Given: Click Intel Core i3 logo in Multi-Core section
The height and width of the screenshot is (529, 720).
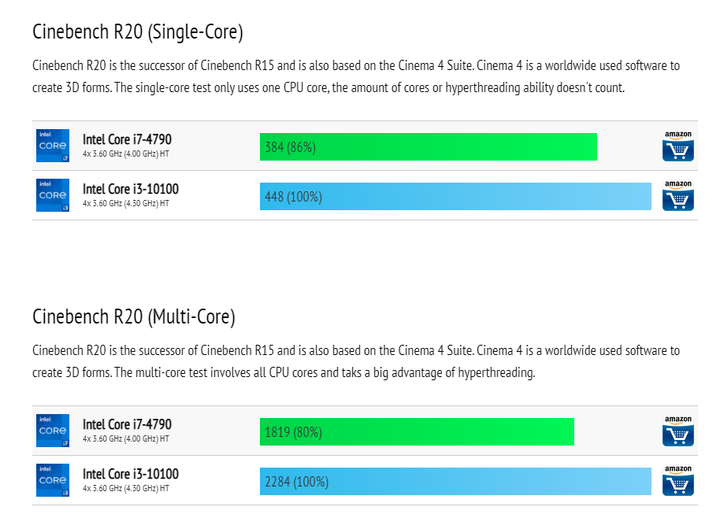Looking at the screenshot, I should pos(53,480).
